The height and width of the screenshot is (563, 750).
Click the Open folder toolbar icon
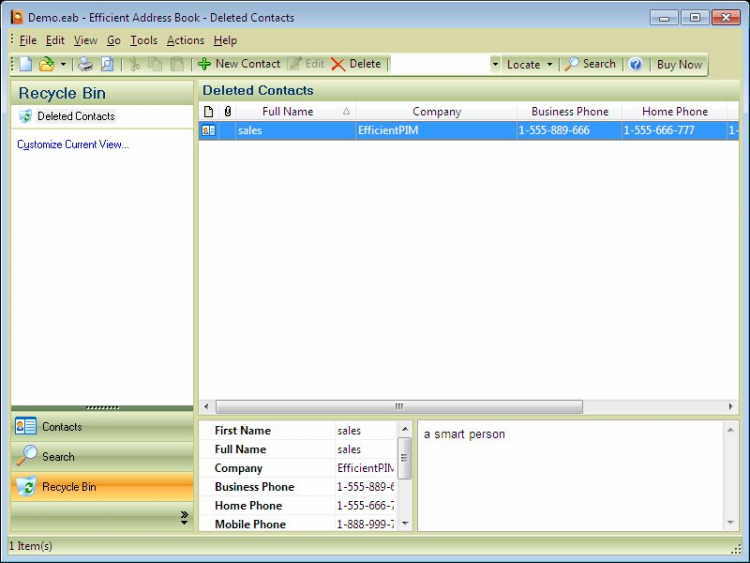(x=46, y=64)
